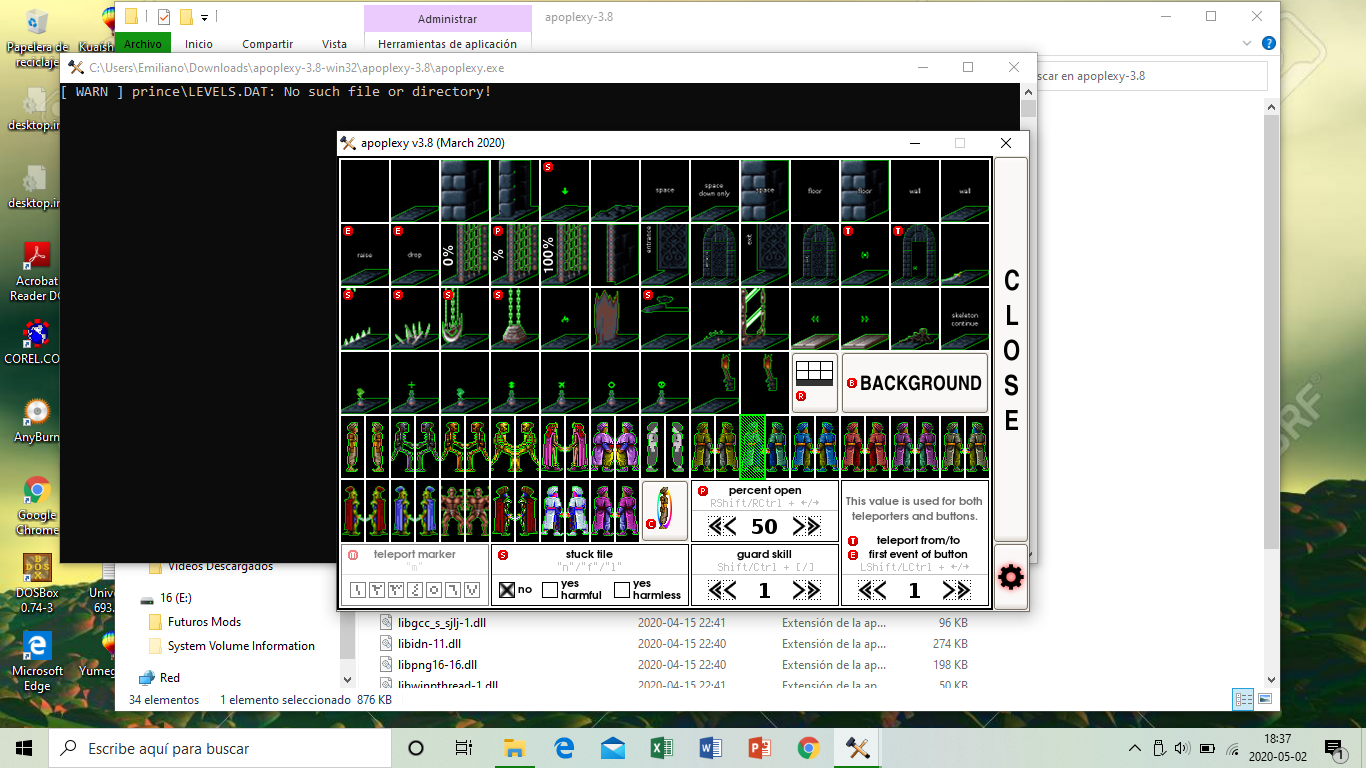This screenshot has height=768, width=1366.
Task: Select the first teleport marker symbol
Action: point(360,590)
